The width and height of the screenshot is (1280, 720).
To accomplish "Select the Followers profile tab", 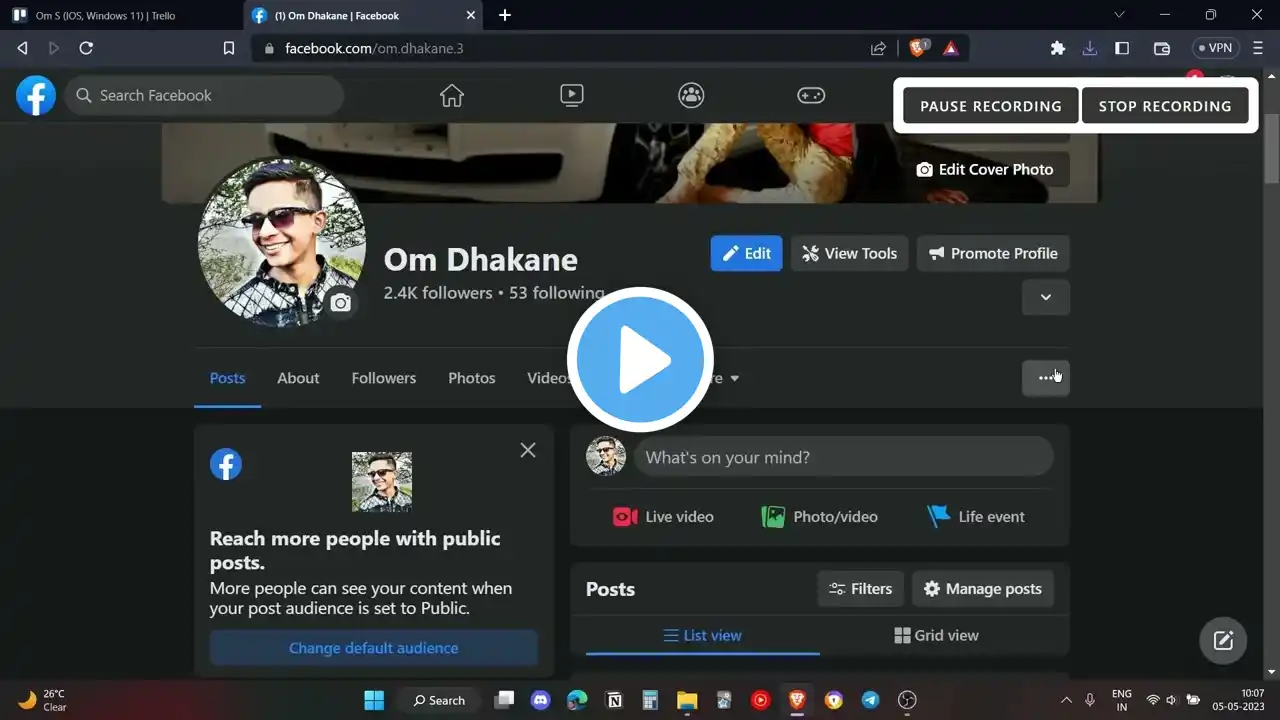I will click(383, 378).
